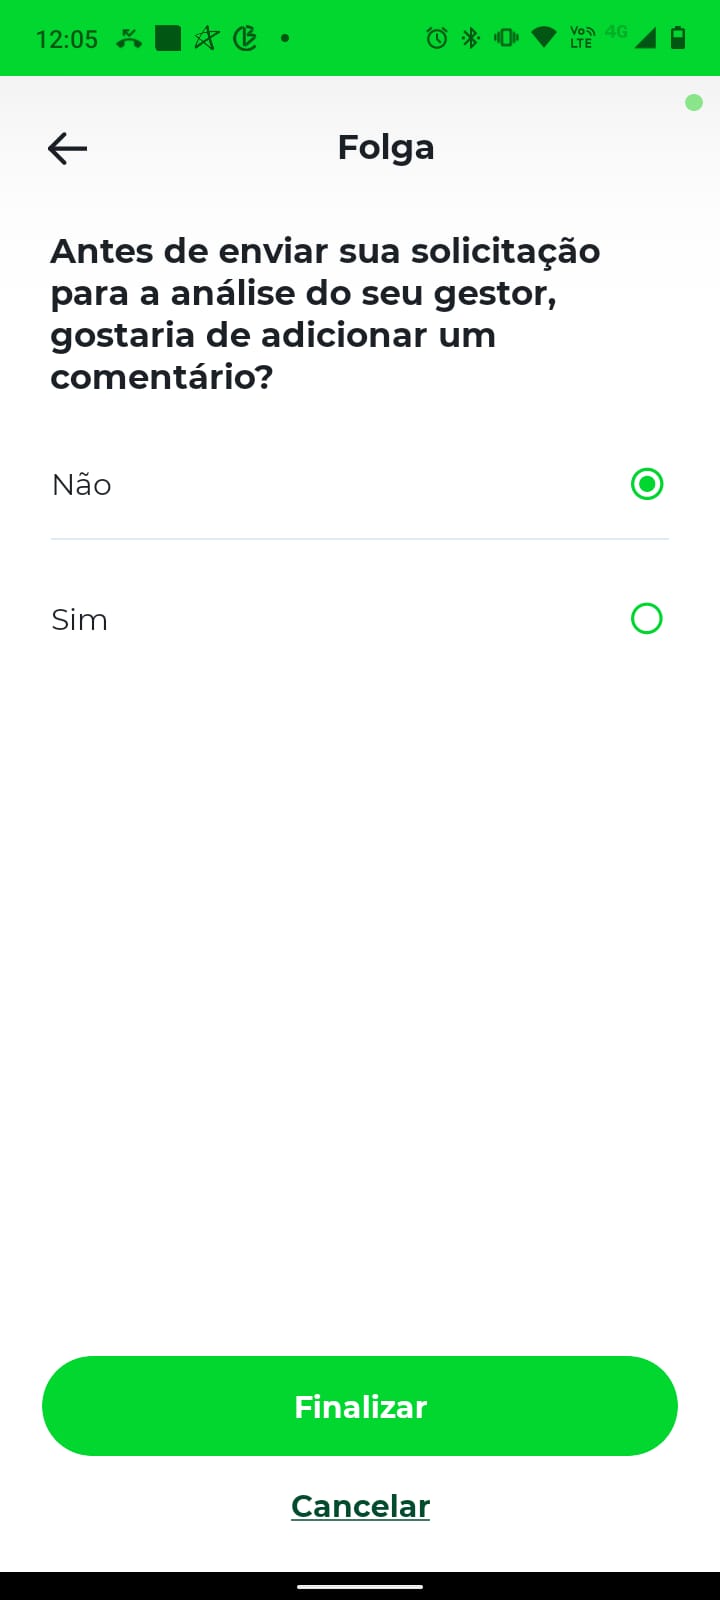Tap the alarm clock status icon
Viewport: 720px width, 1600px height.
(437, 39)
